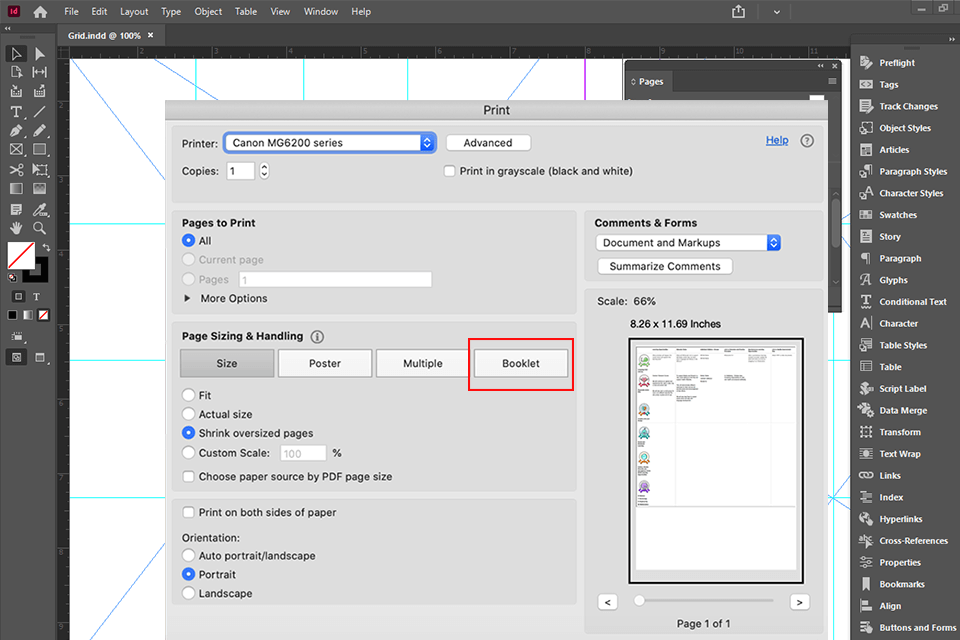Choose the Pen tool
Viewport: 960px width, 640px height.
point(16,130)
